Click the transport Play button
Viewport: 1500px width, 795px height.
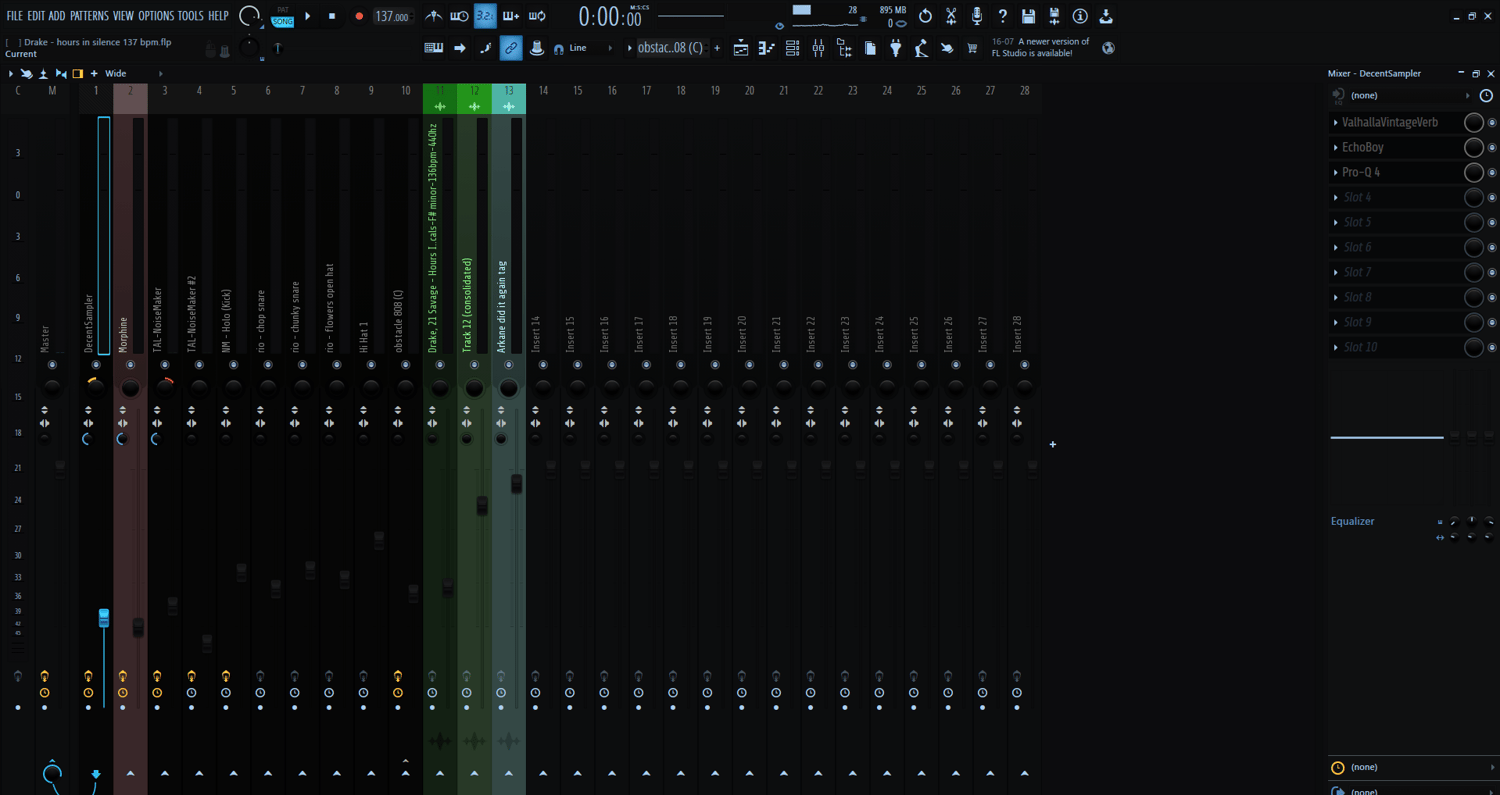(308, 16)
